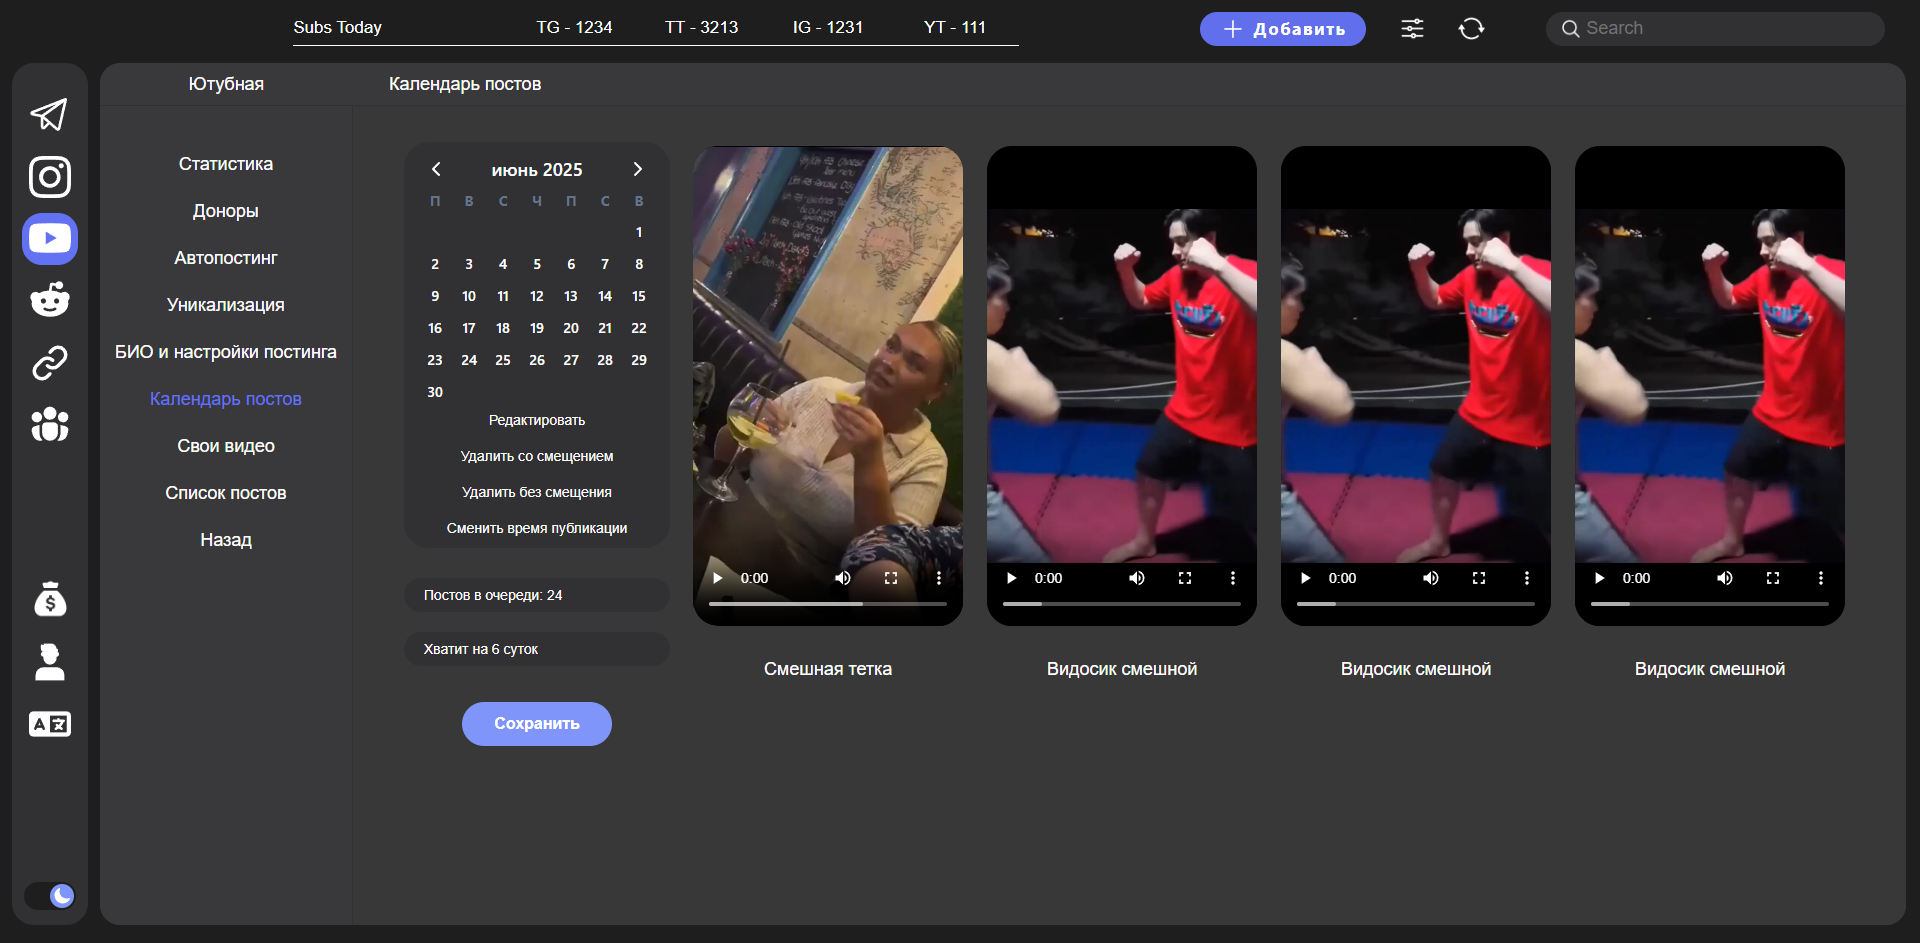Open the Instagram section in sidebar

49,177
